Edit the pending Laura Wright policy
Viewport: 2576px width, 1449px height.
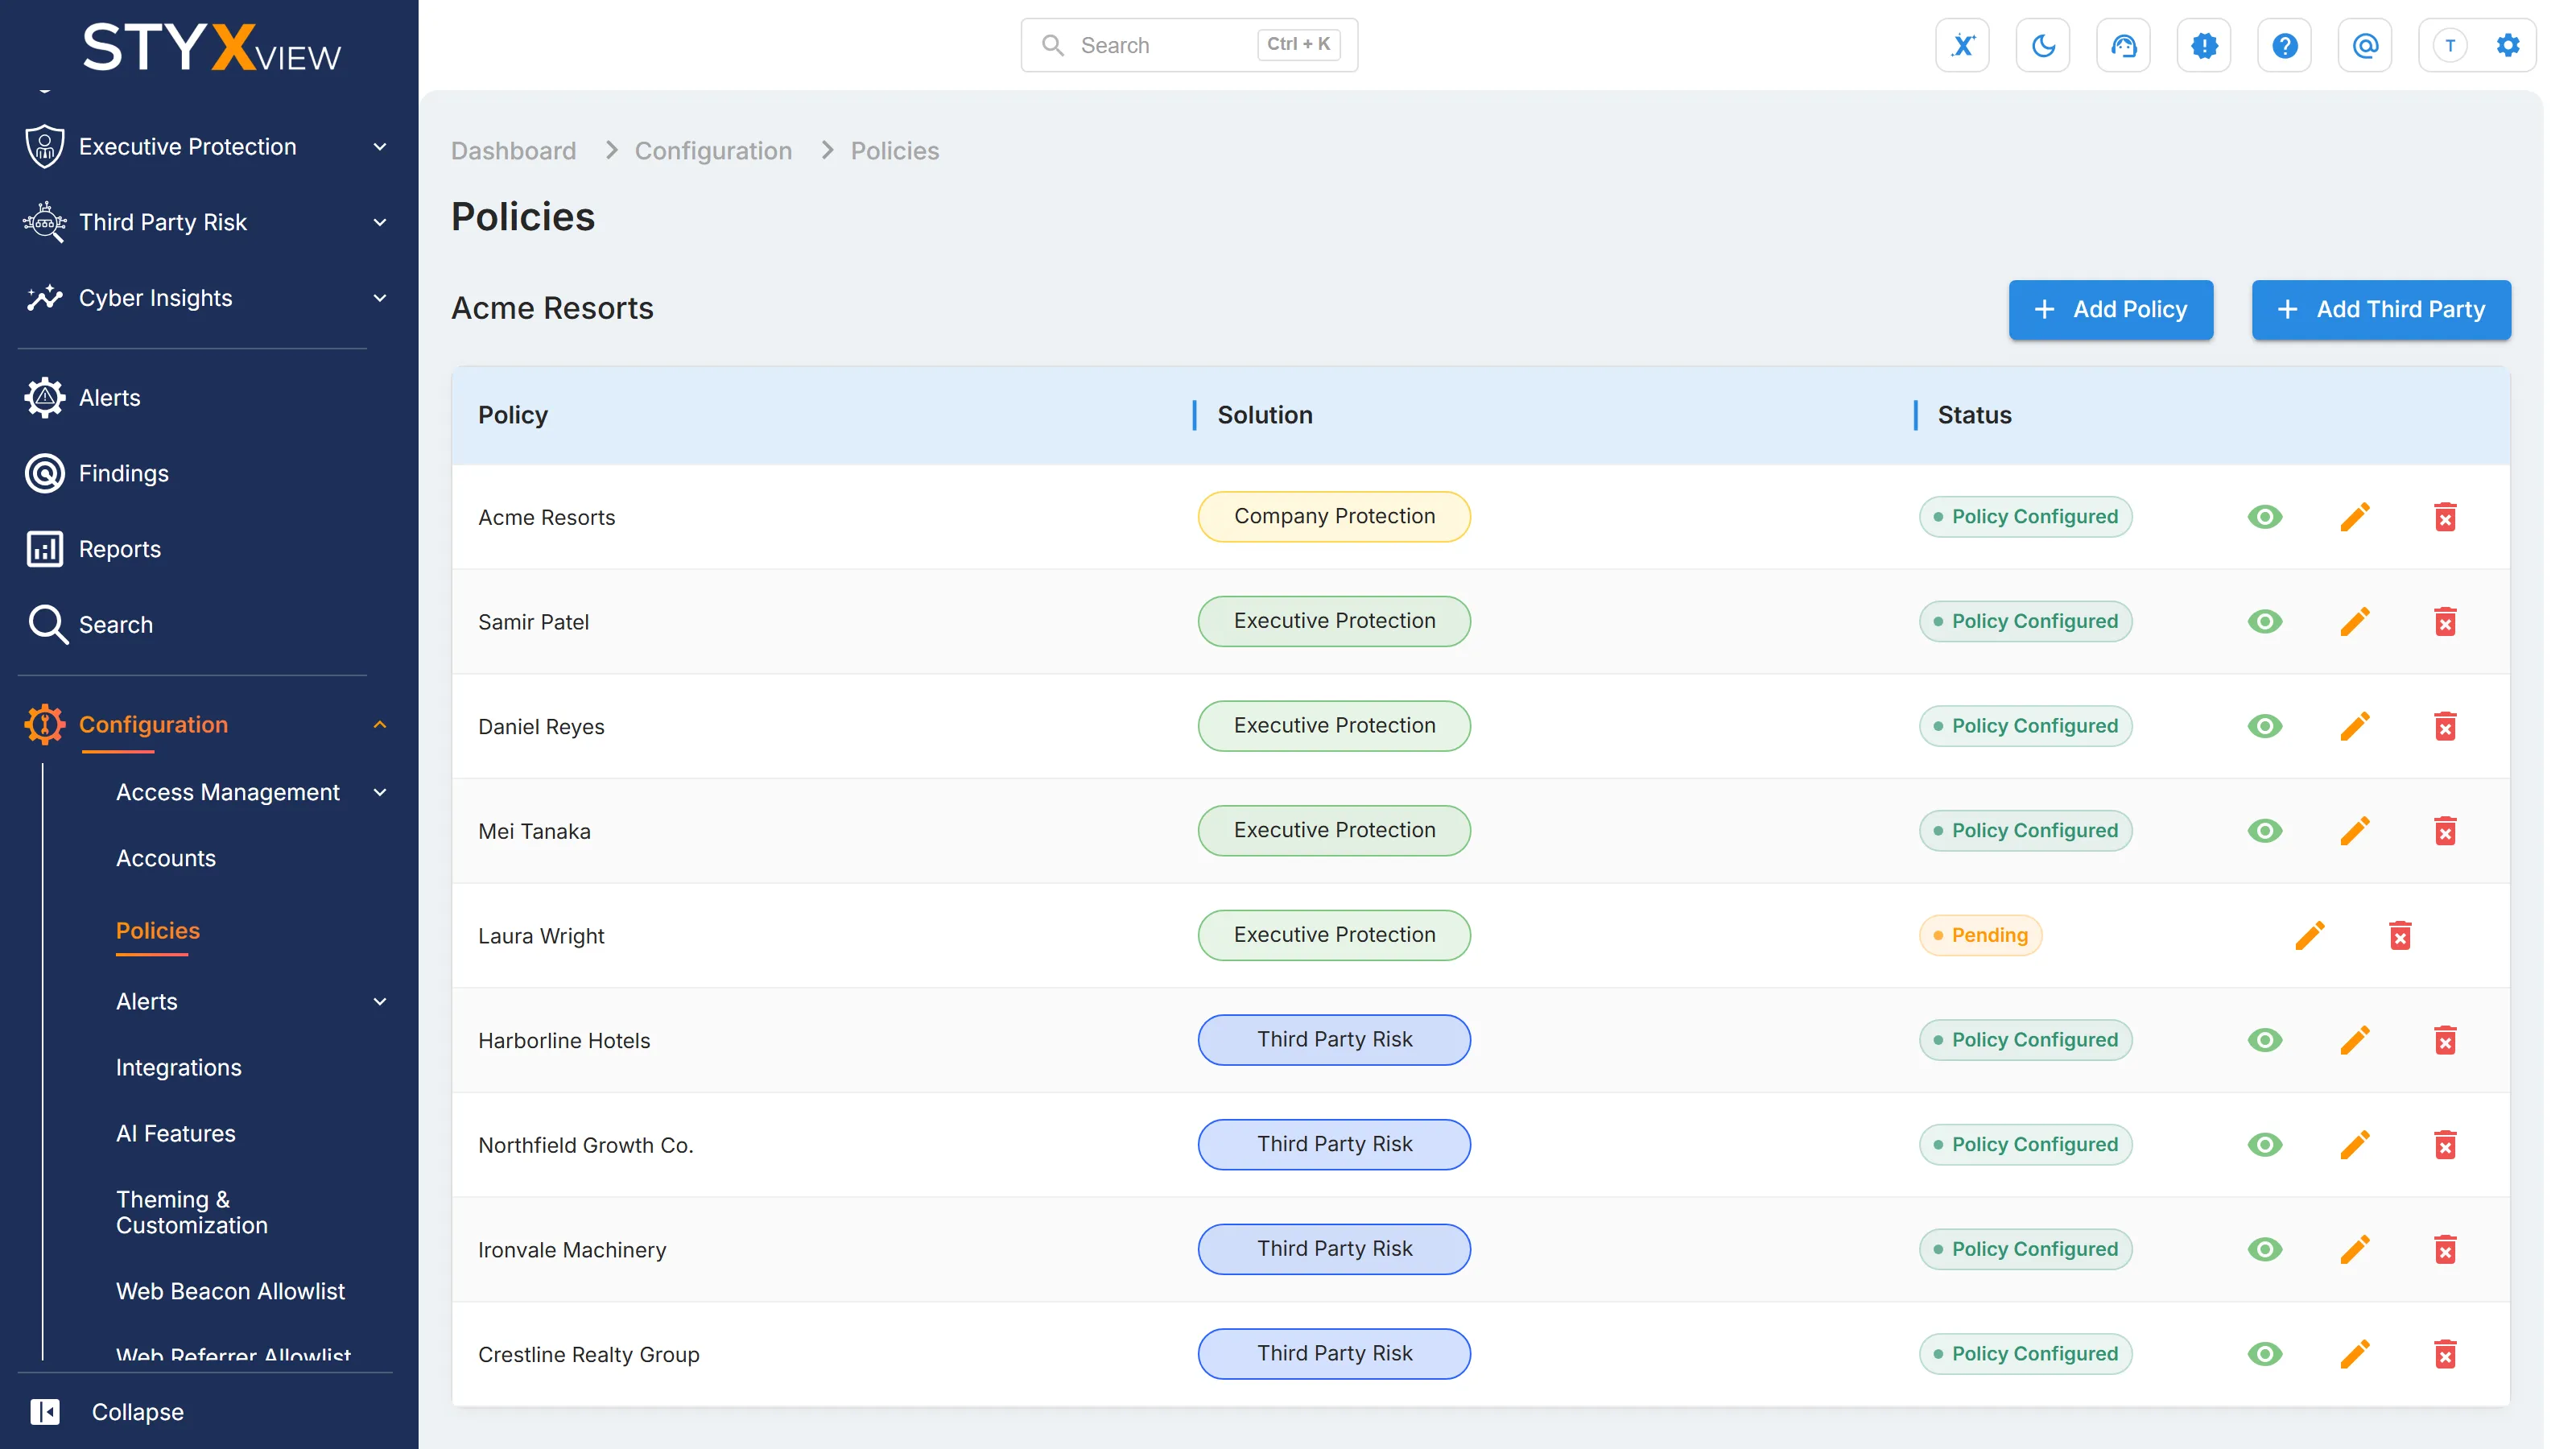click(2310, 936)
